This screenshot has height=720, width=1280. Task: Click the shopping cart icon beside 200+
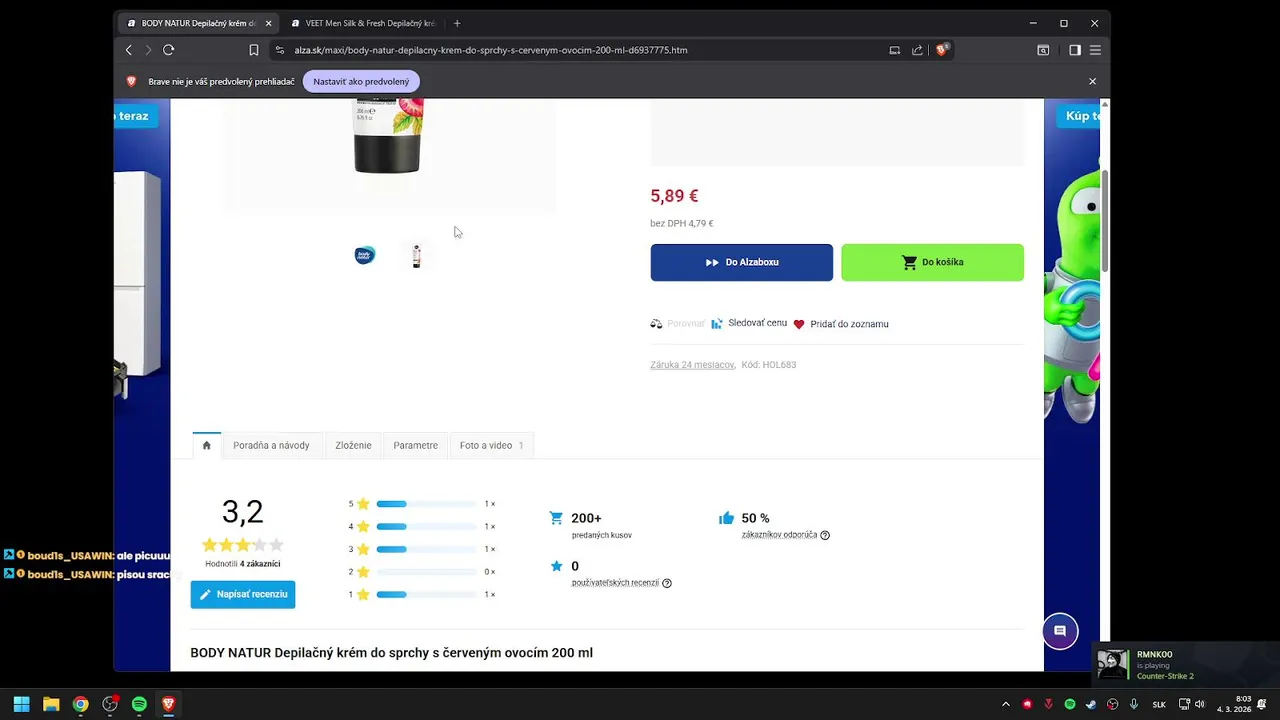coord(556,518)
